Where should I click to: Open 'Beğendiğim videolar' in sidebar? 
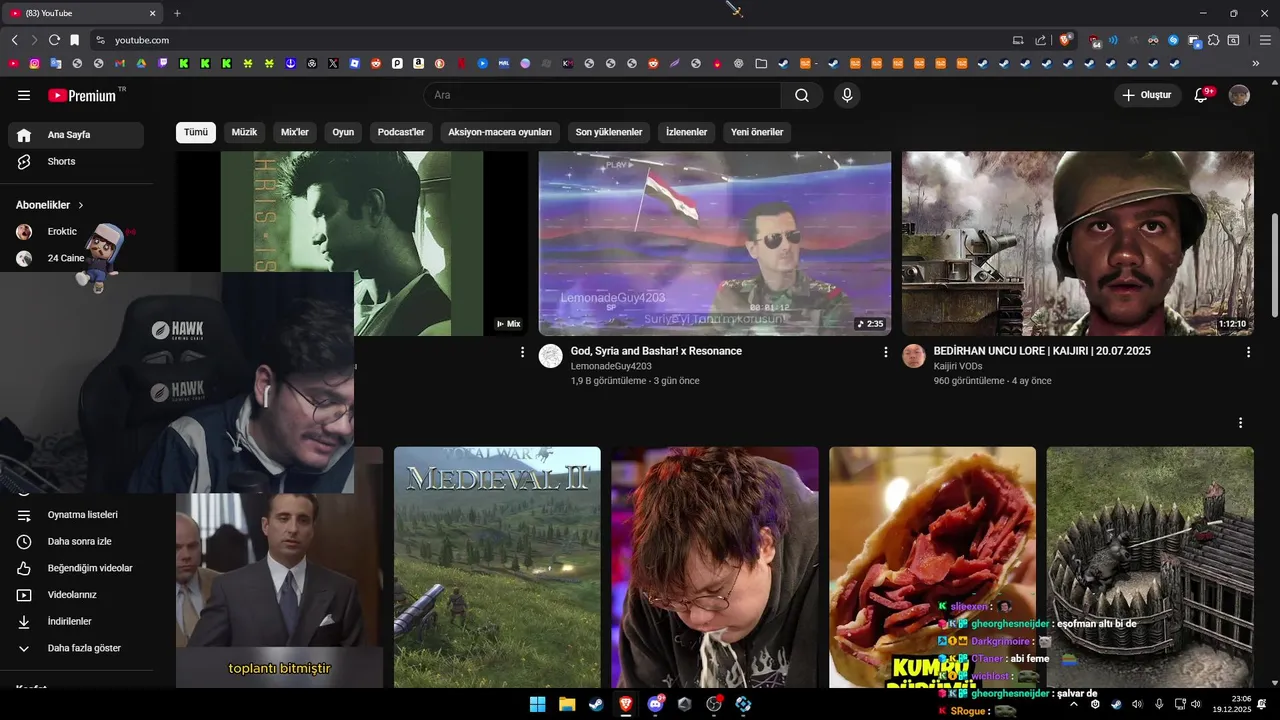click(x=76, y=568)
